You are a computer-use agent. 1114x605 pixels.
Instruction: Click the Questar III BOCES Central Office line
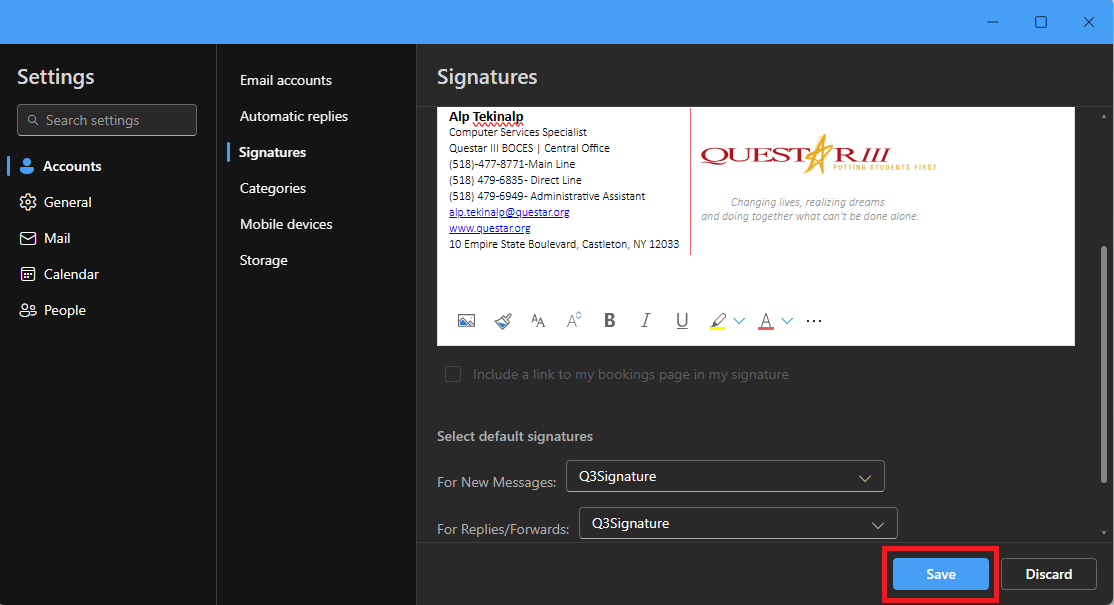click(x=529, y=148)
